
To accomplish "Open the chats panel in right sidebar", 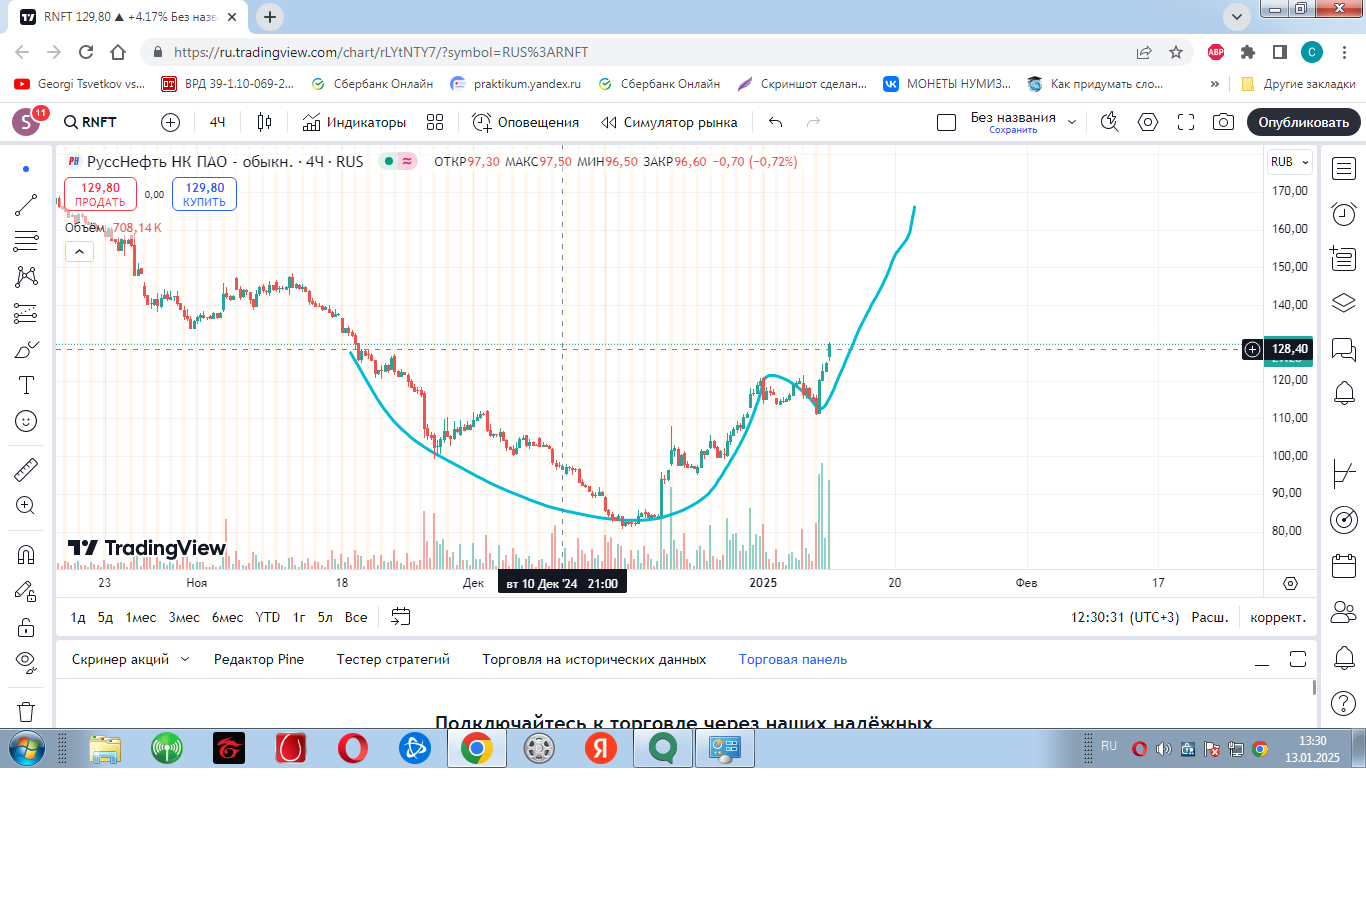I will (1344, 349).
